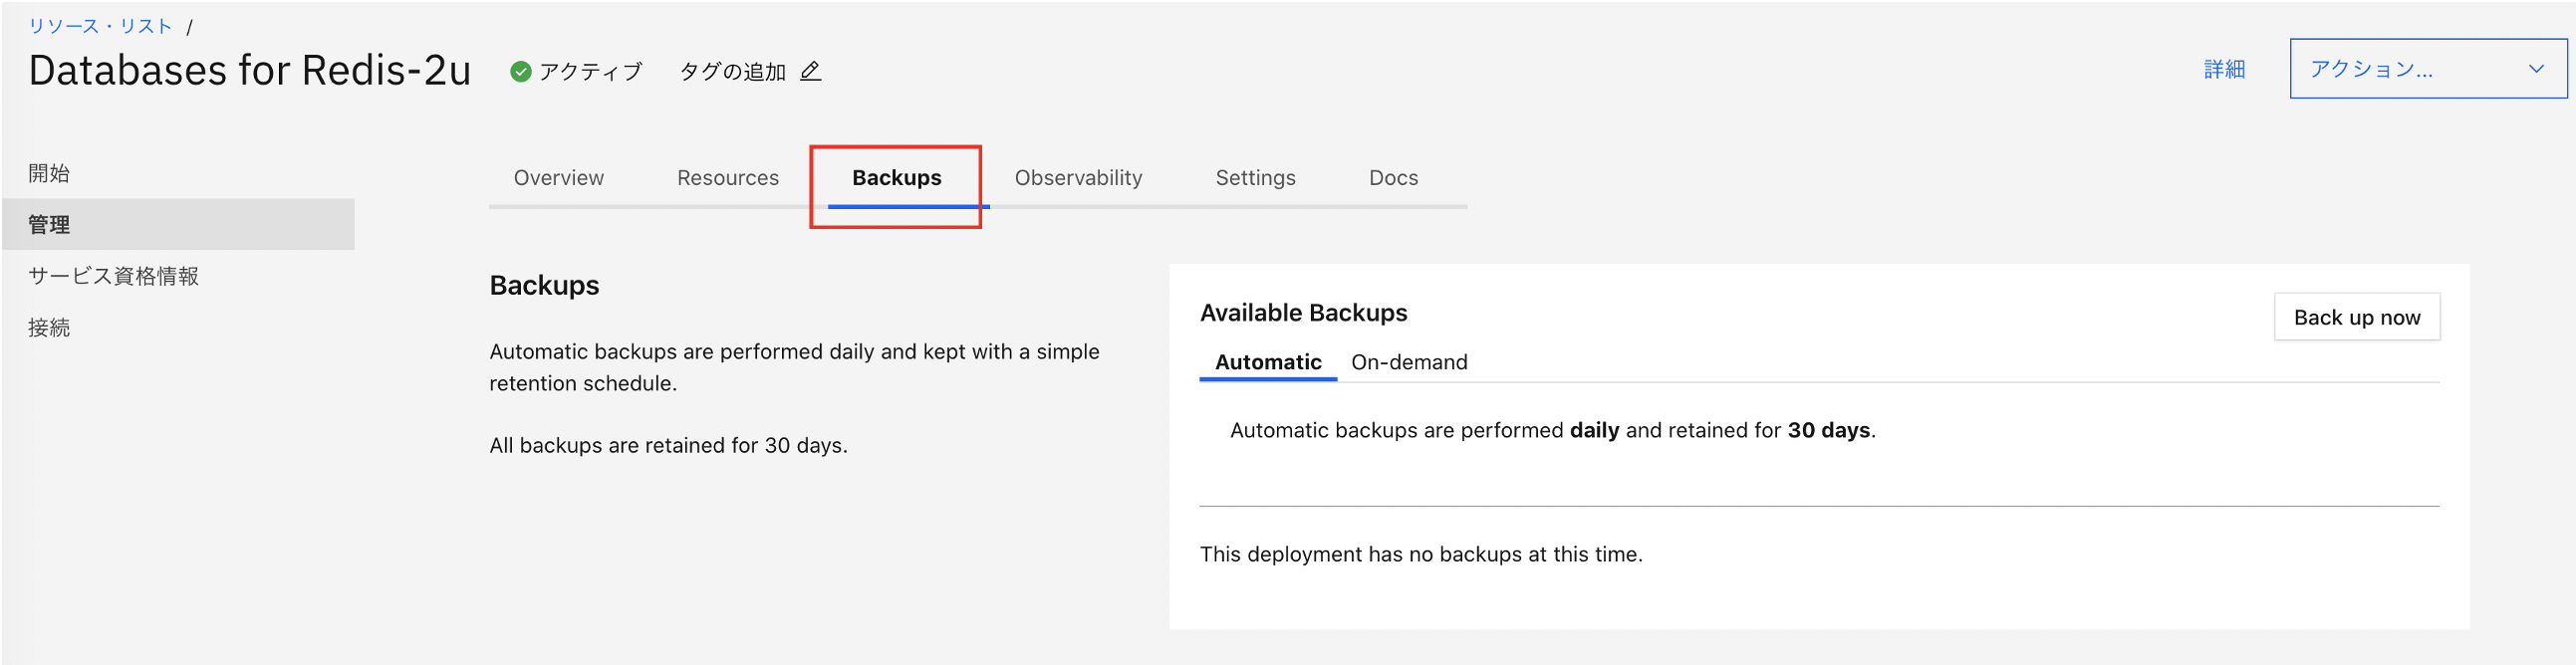
Task: Open the Resources tab
Action: [x=727, y=178]
